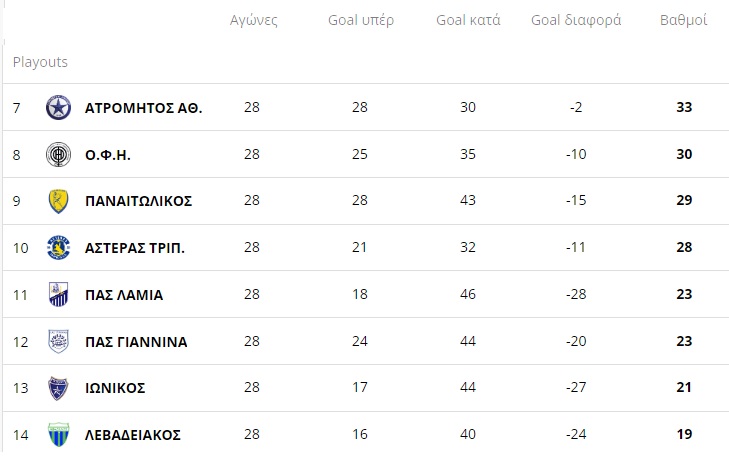Click the ΠΑΣ Λαμία striped crest icon
Screen dimensions: 729x465
tap(59, 294)
